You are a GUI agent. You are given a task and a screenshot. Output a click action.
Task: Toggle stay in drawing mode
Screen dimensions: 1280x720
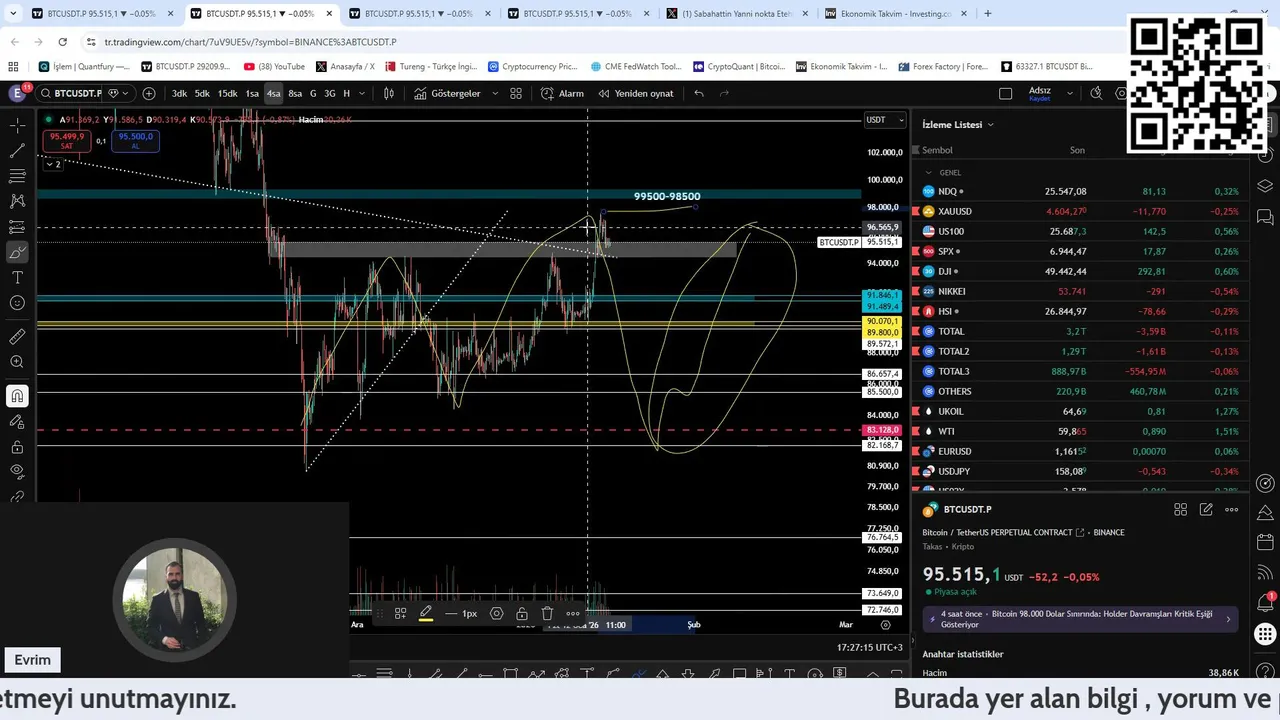click(x=17, y=422)
